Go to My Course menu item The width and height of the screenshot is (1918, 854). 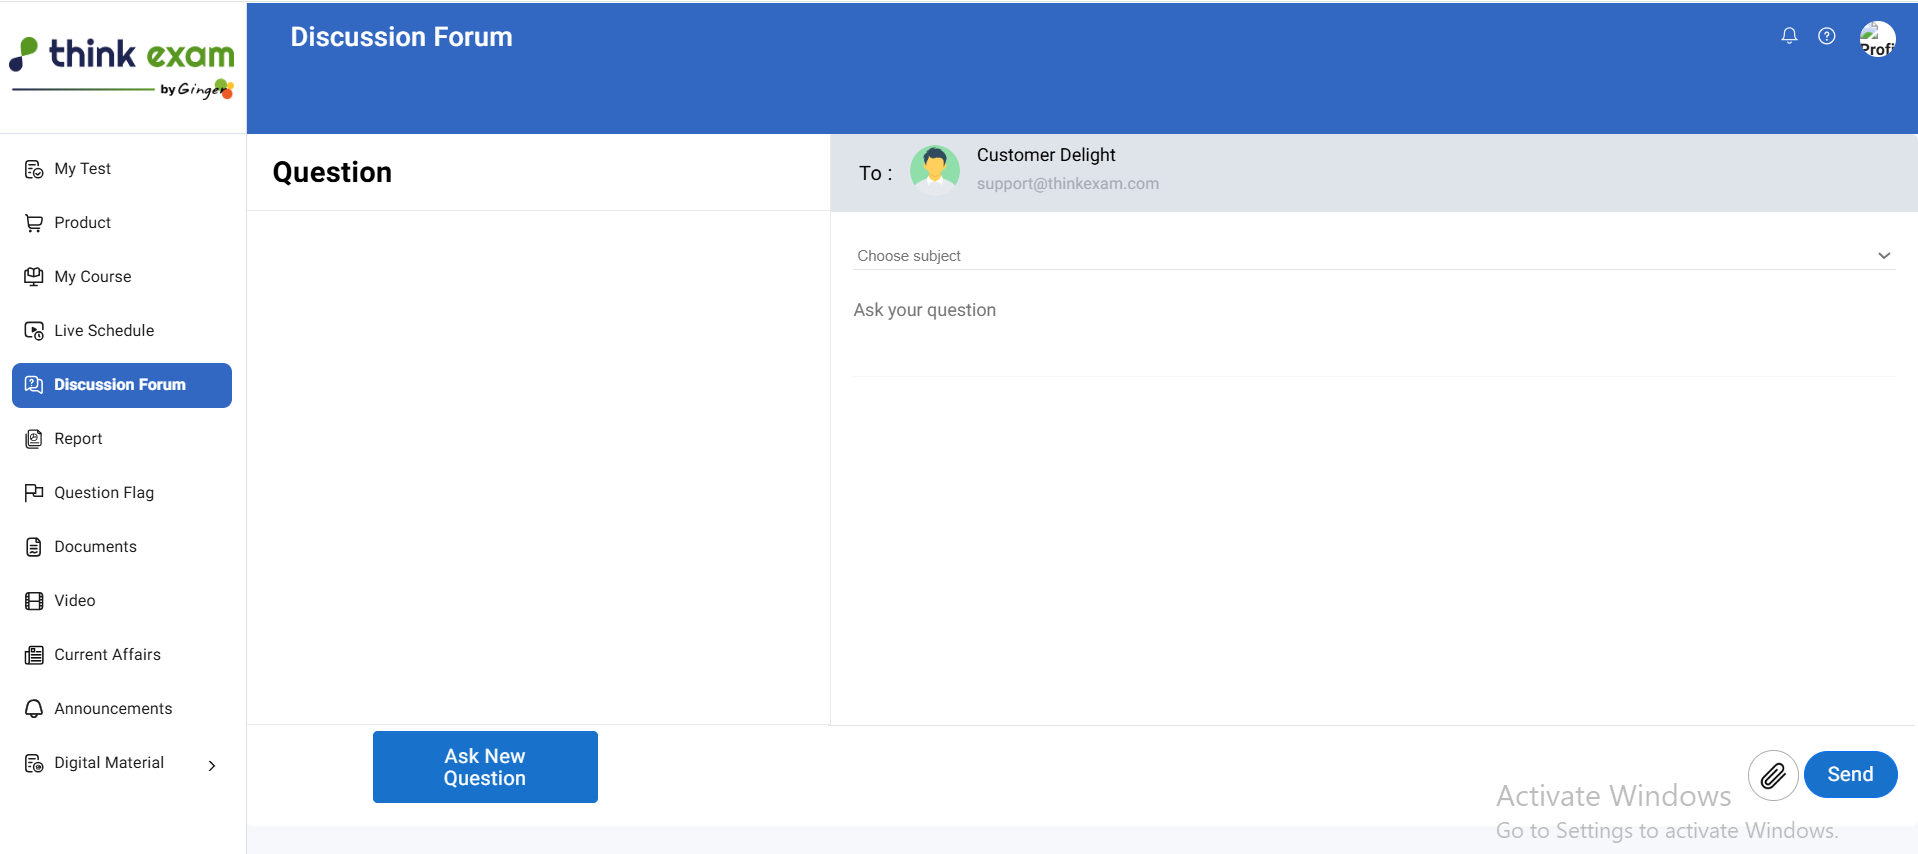(93, 277)
